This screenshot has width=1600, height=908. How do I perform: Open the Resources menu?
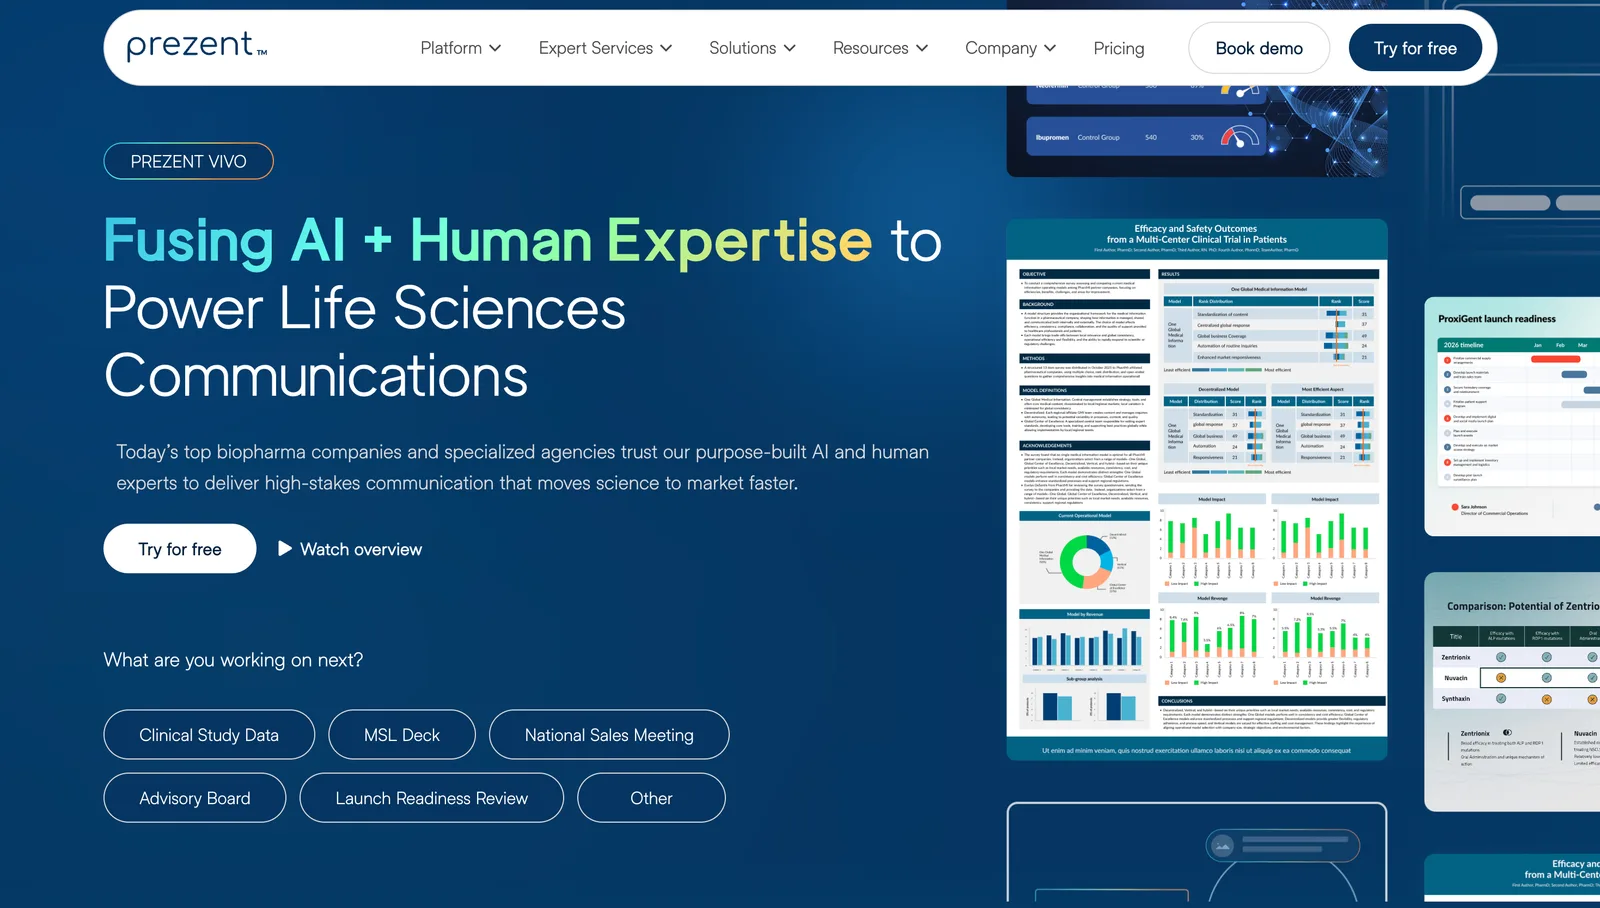click(x=881, y=48)
